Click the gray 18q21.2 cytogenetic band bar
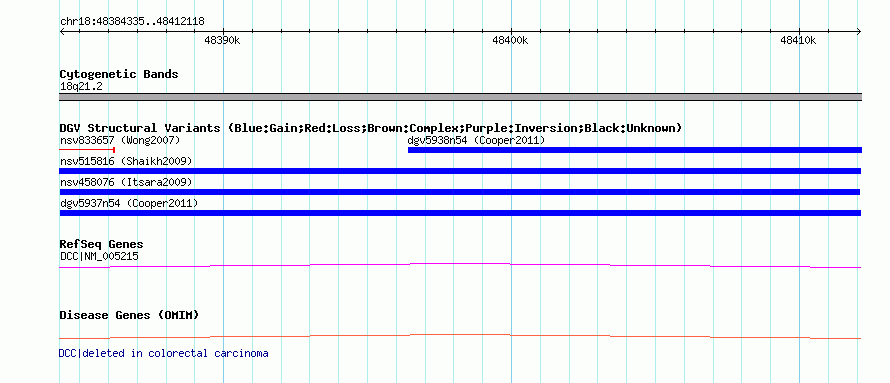 [x=460, y=97]
